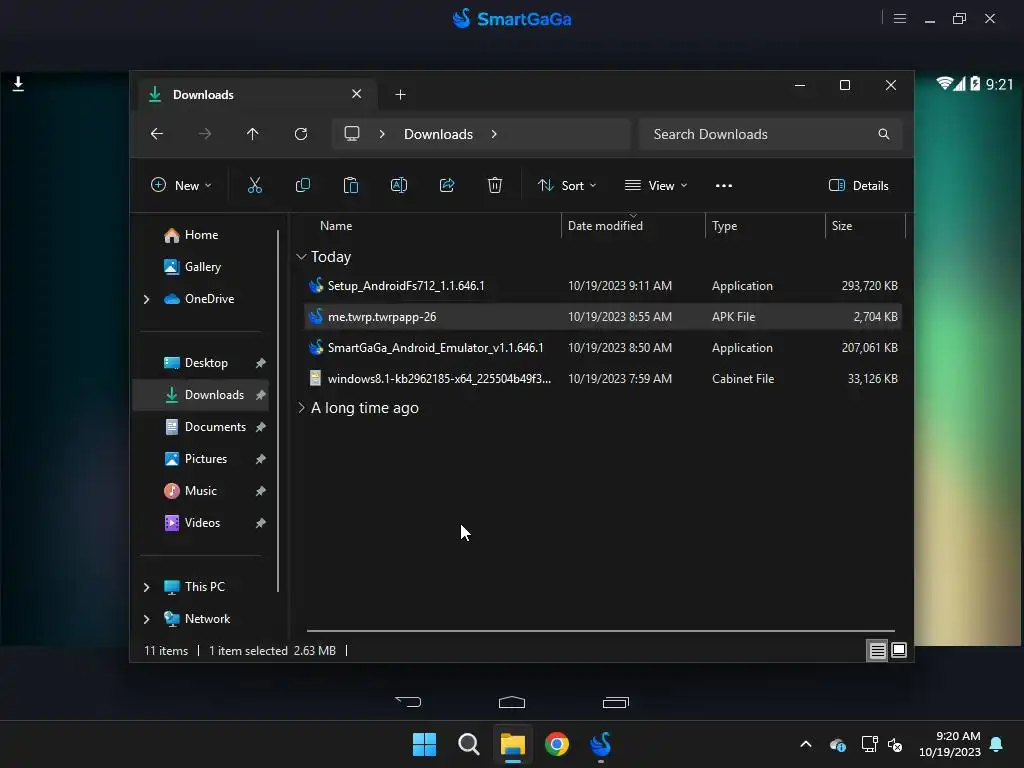Screen dimensions: 1024x768
Task: Expand OneDrive in navigation pane
Action: click(146, 299)
